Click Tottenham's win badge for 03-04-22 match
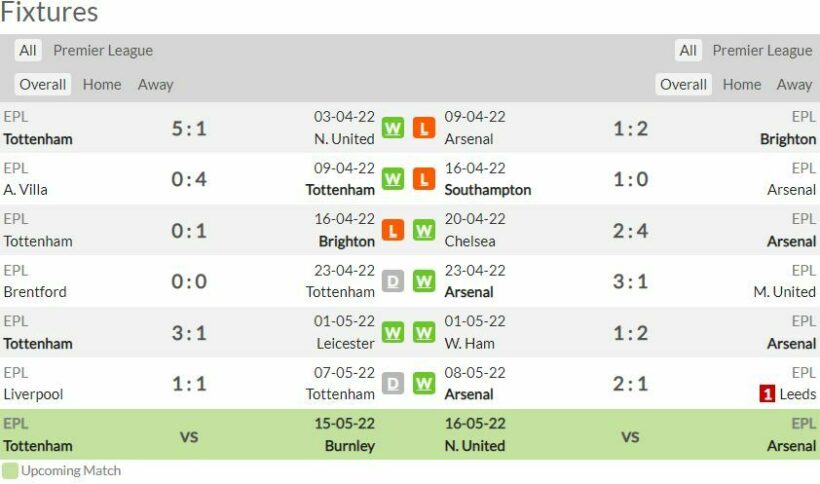 click(393, 128)
